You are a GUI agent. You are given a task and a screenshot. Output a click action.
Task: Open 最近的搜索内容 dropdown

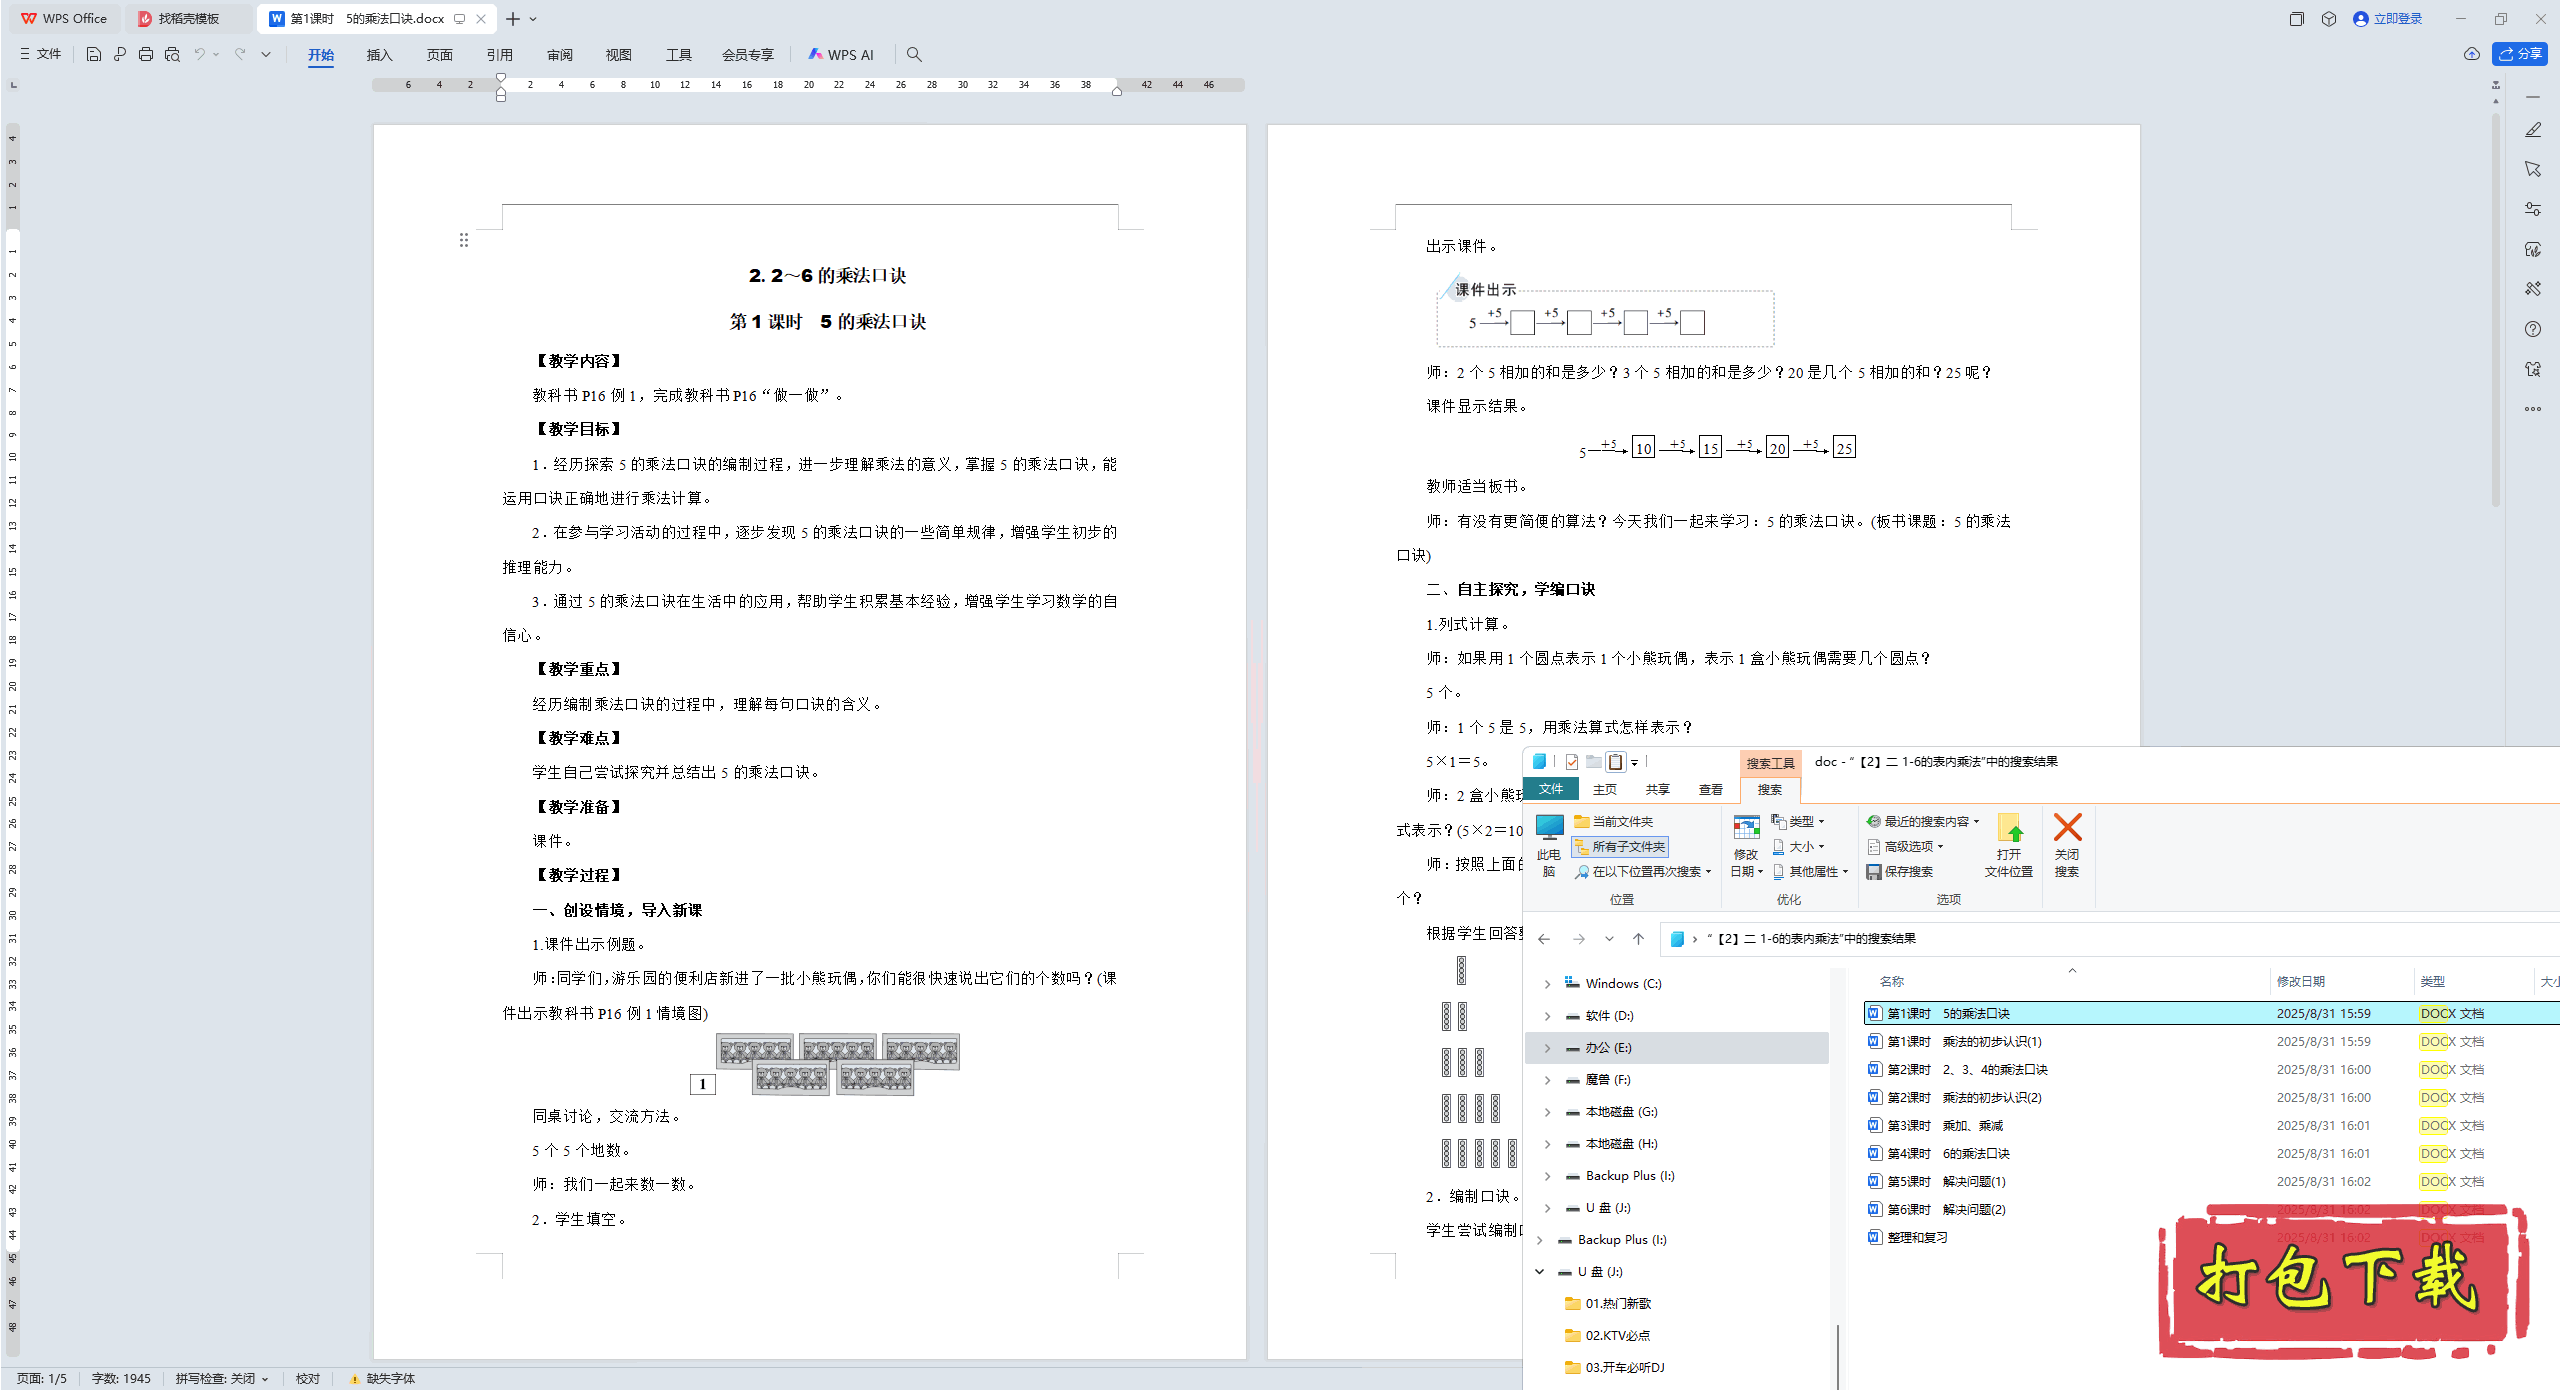(1923, 821)
